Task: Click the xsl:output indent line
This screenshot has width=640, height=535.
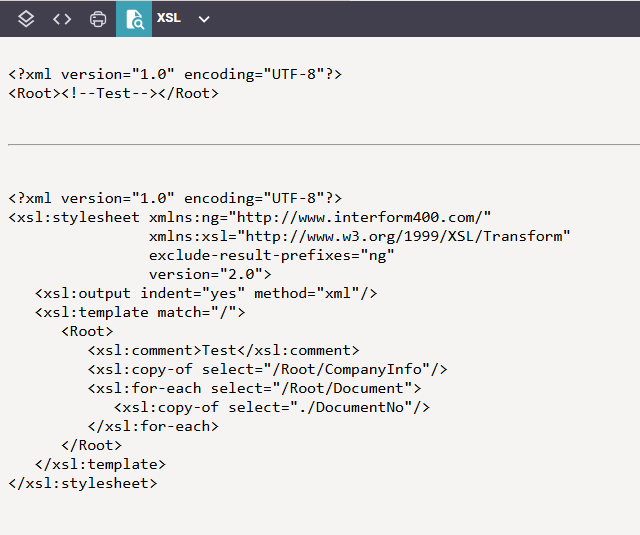Action: 206,293
